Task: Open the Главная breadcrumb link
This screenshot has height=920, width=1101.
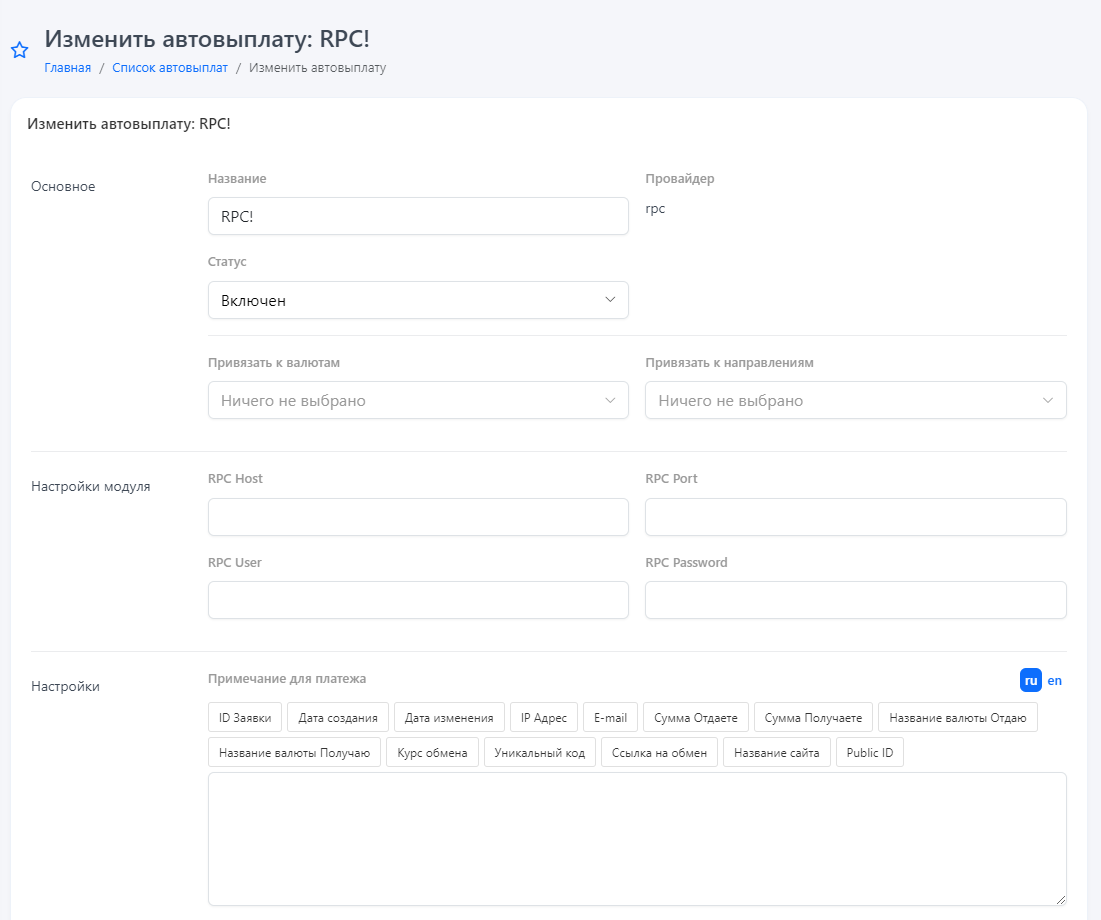Action: pos(67,68)
